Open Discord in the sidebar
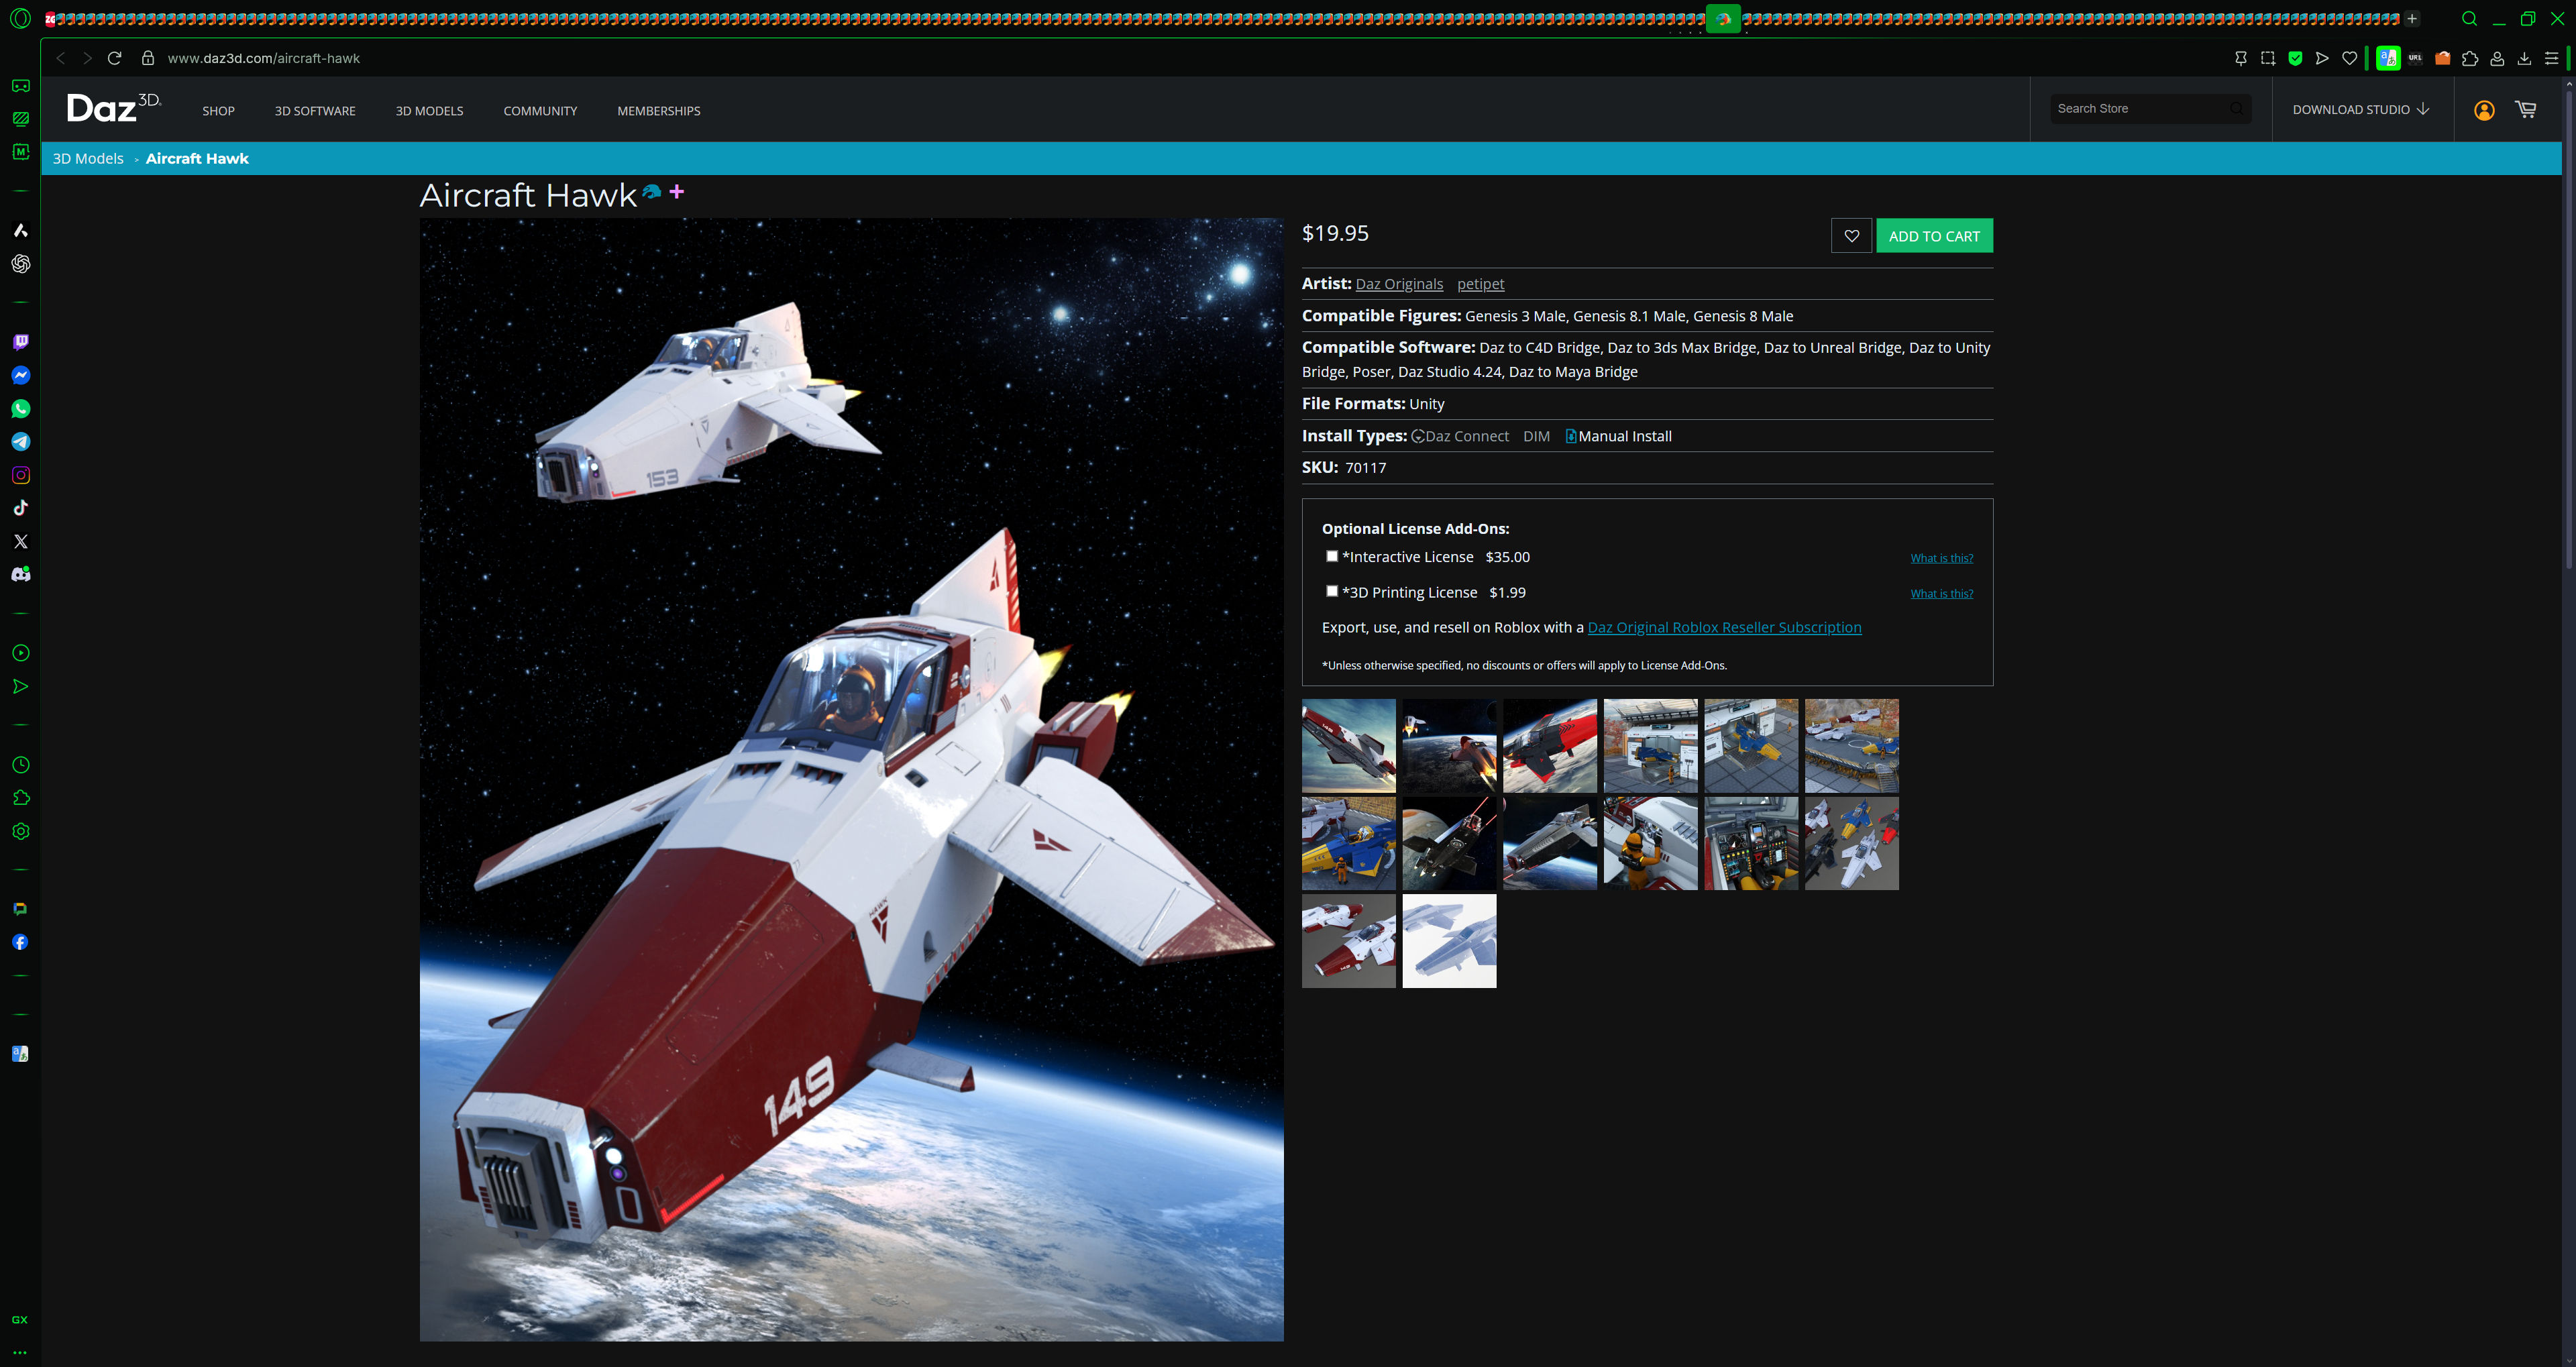 click(x=21, y=574)
